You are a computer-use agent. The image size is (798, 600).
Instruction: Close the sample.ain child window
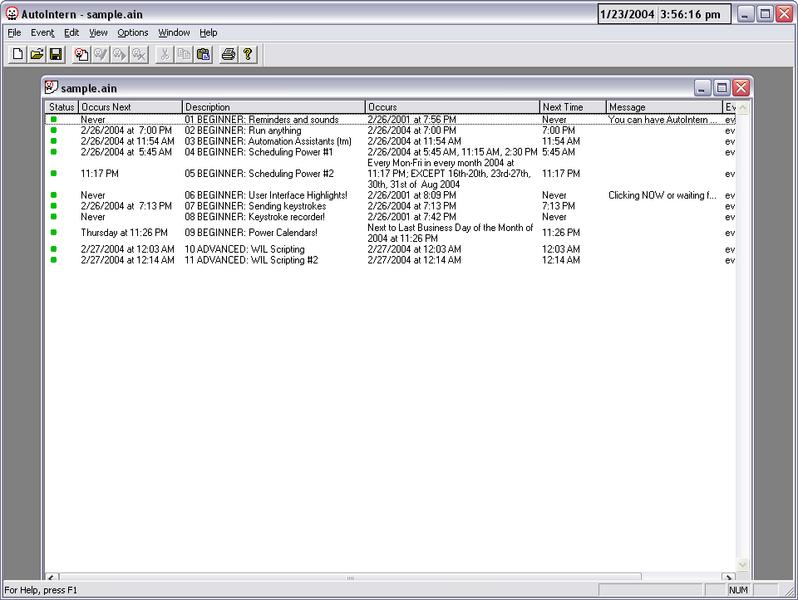click(741, 88)
